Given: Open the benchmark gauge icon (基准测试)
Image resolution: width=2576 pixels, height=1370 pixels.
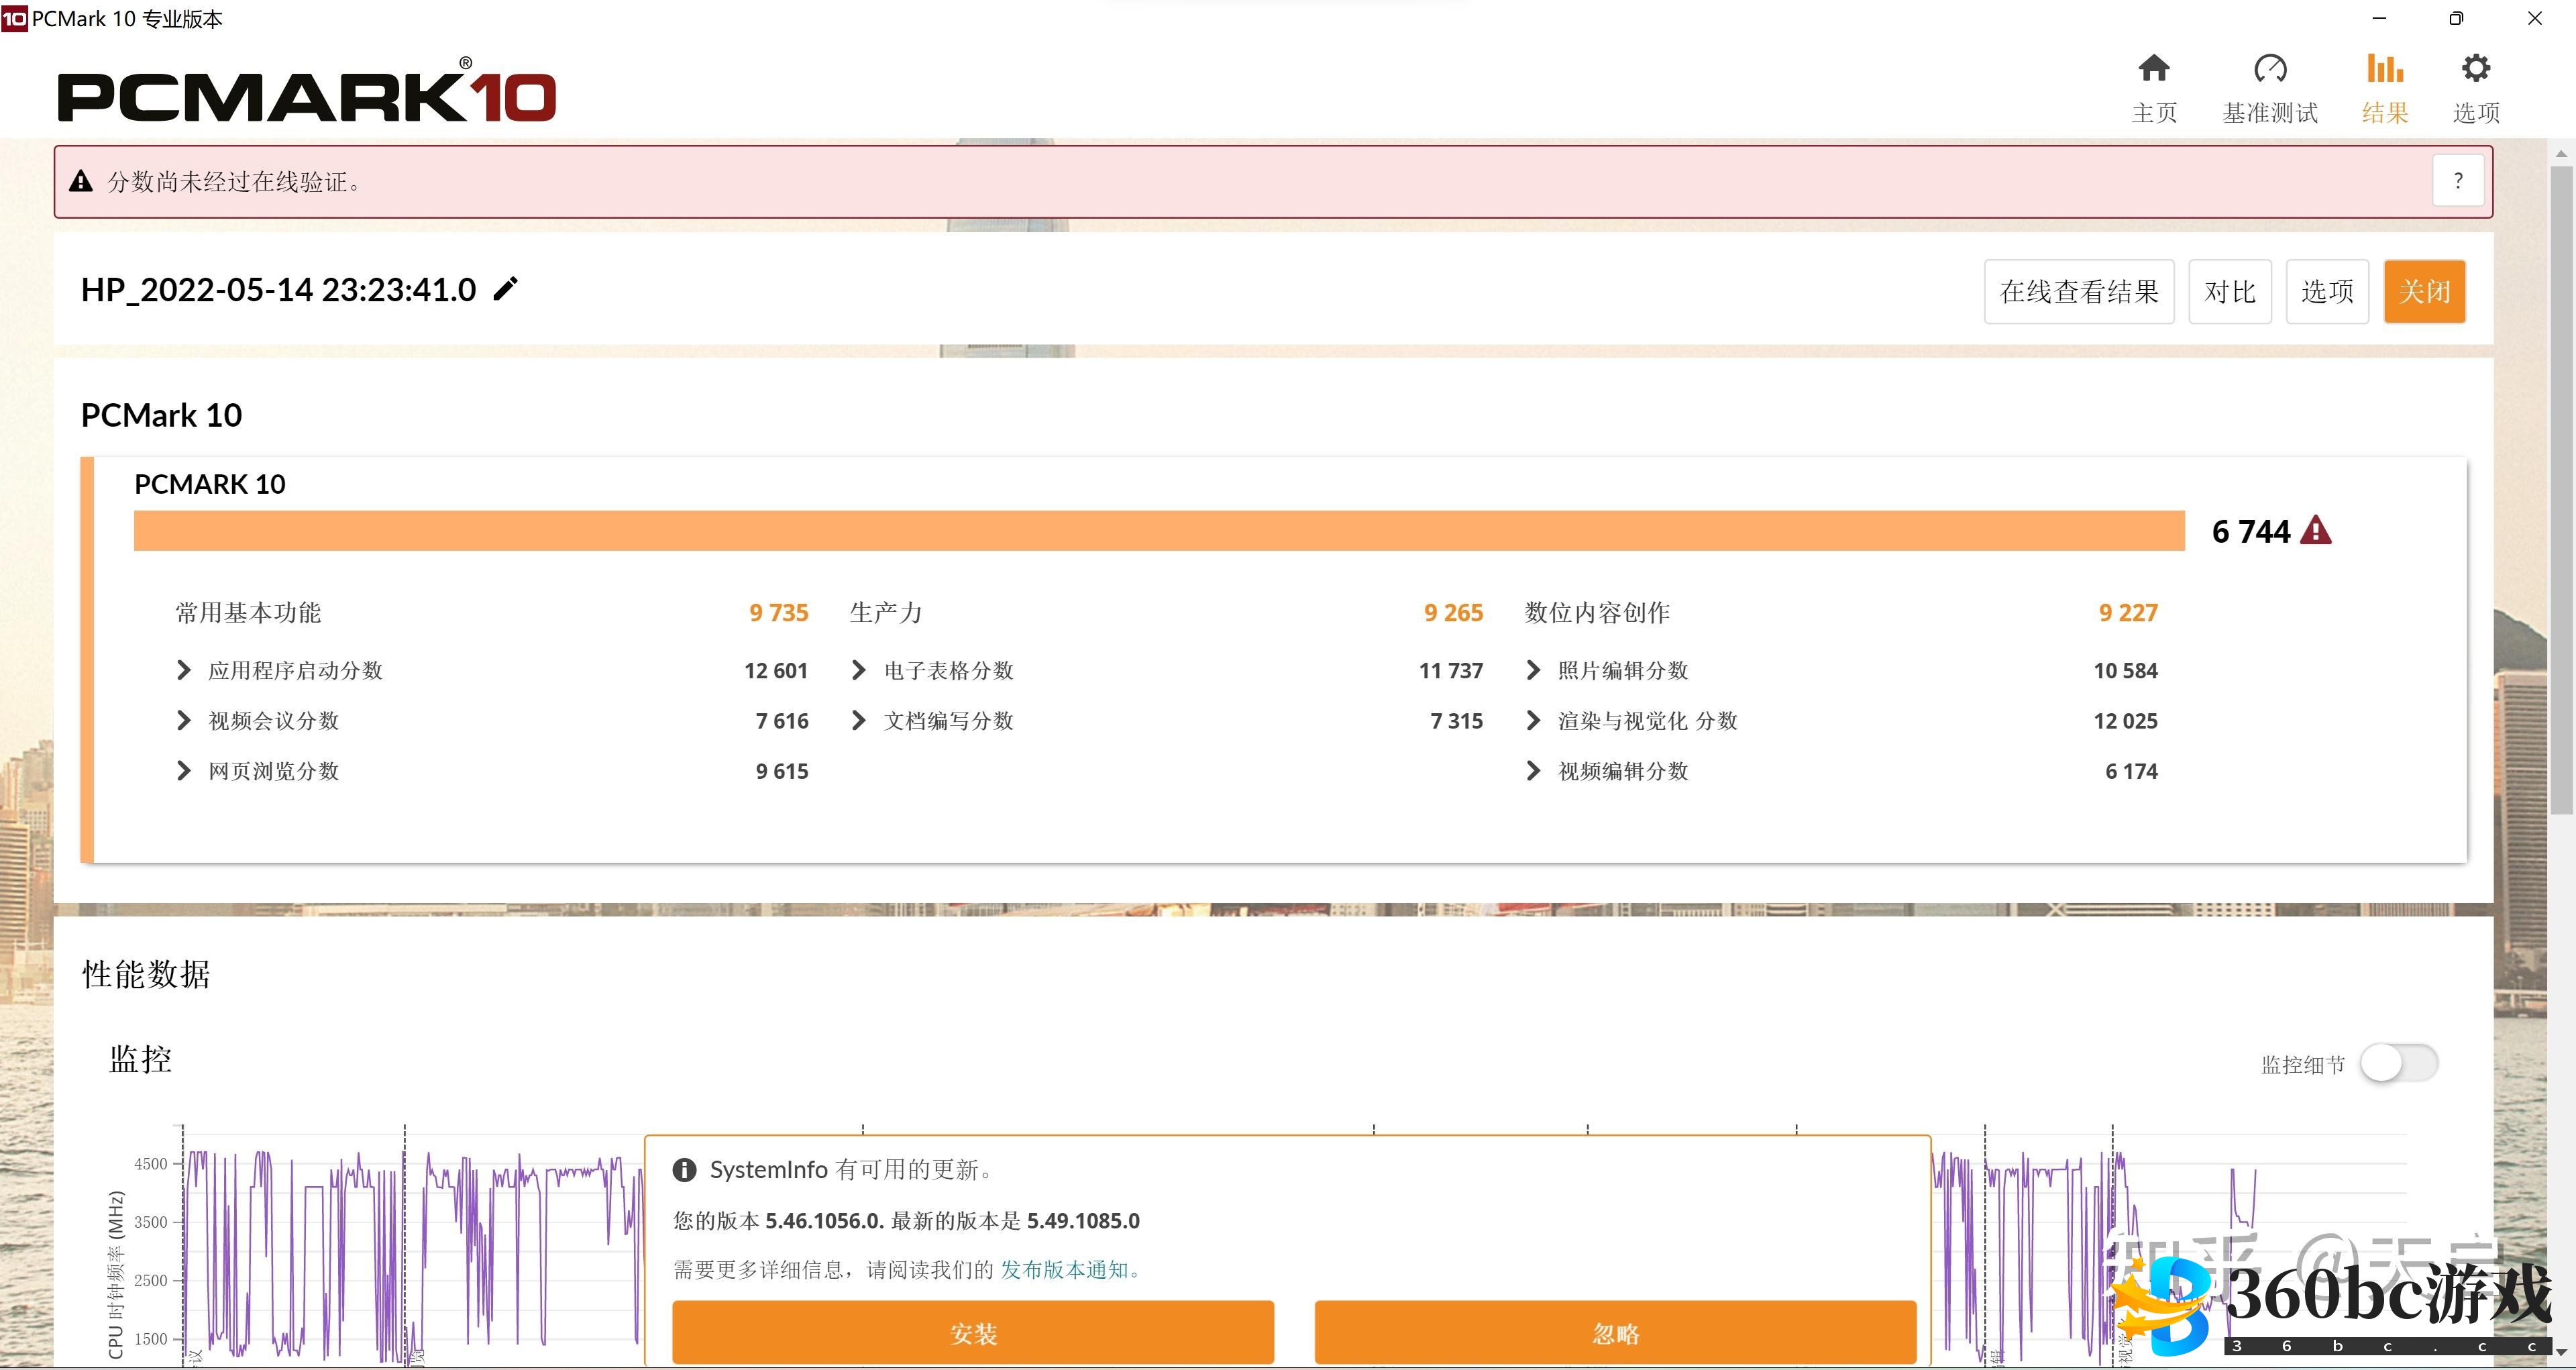Looking at the screenshot, I should (2269, 69).
